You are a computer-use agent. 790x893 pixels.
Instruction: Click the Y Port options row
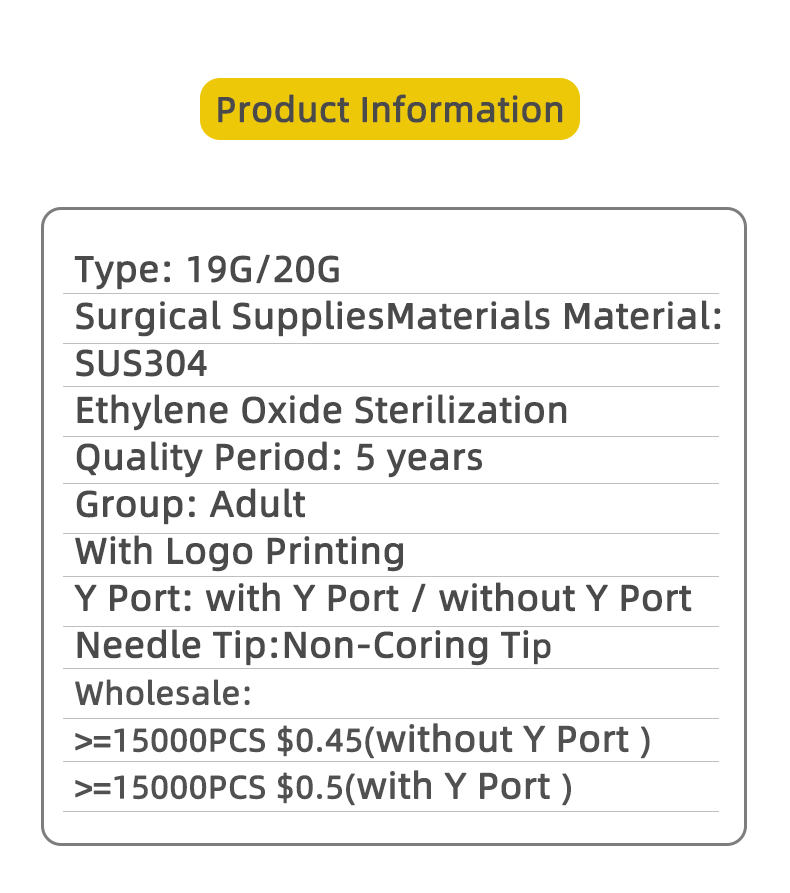(383, 598)
